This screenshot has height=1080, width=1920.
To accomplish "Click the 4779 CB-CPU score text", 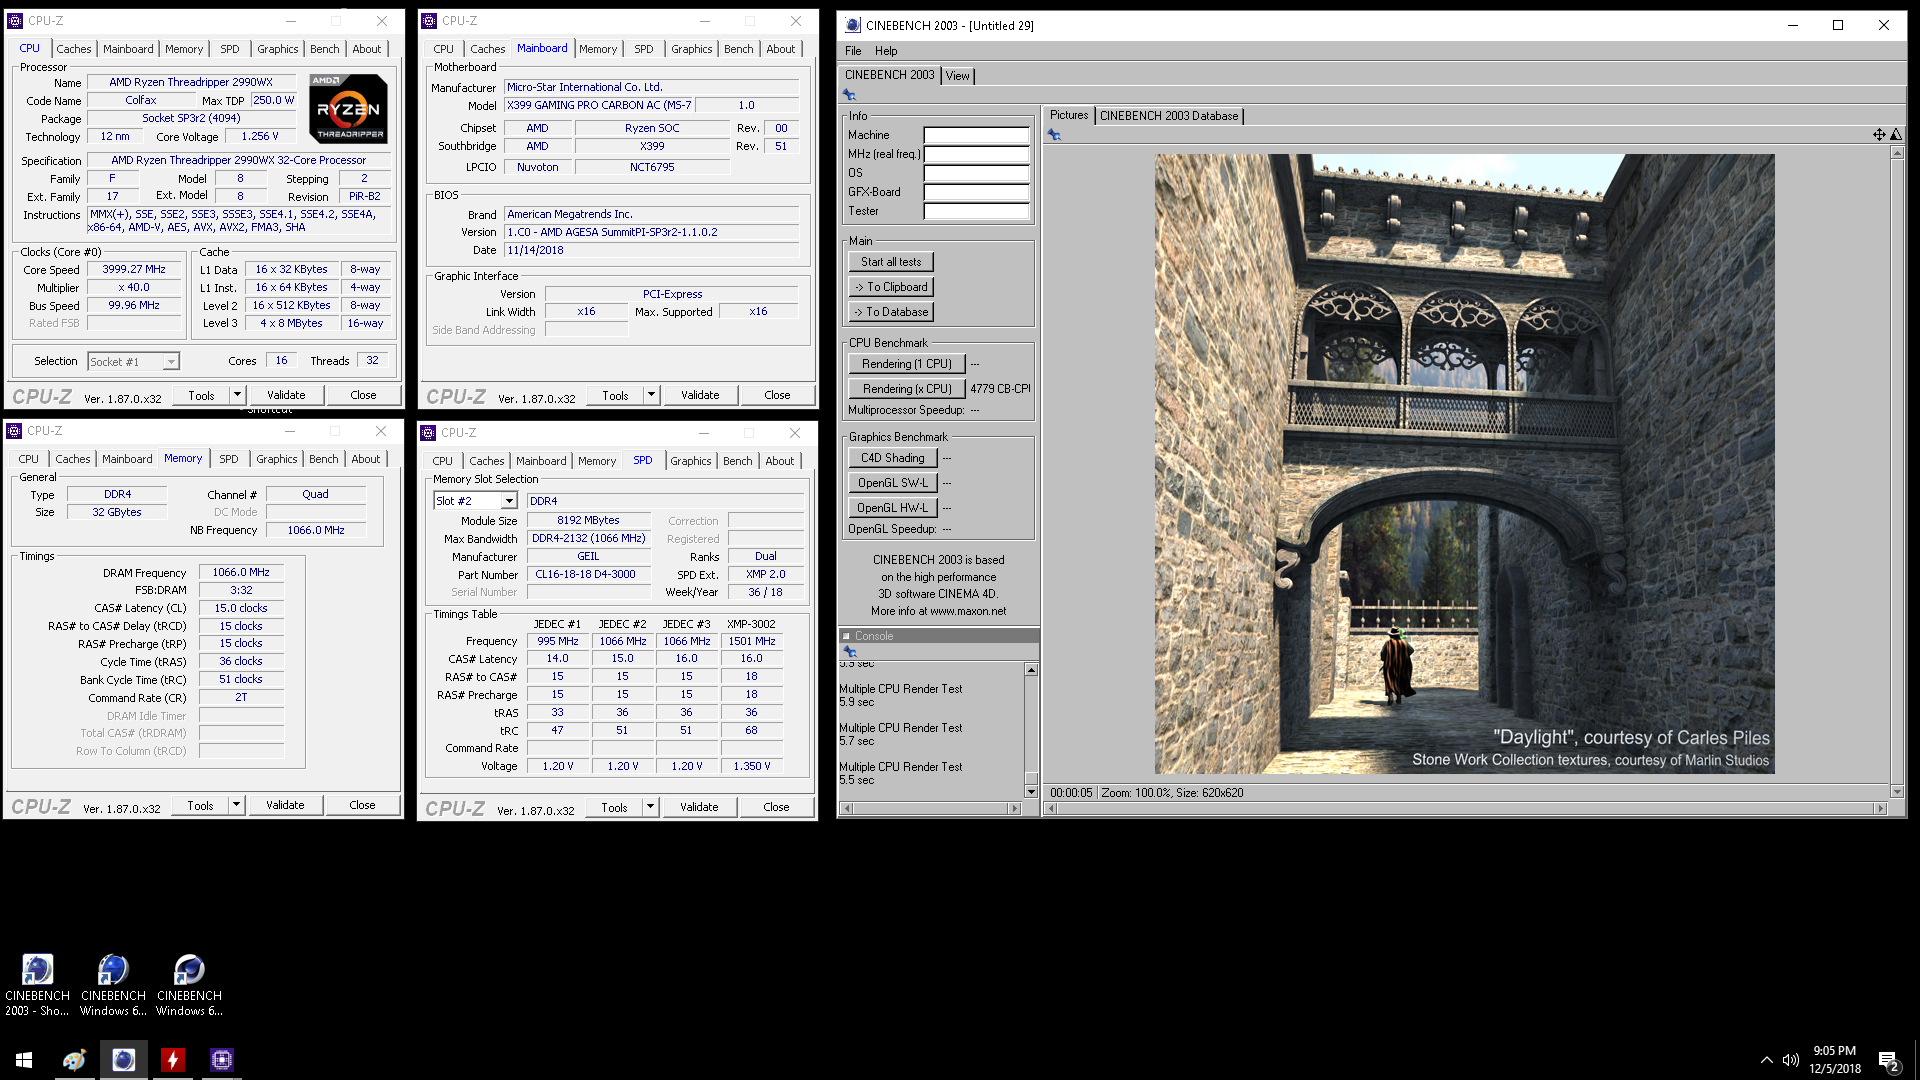I will click(x=1000, y=389).
